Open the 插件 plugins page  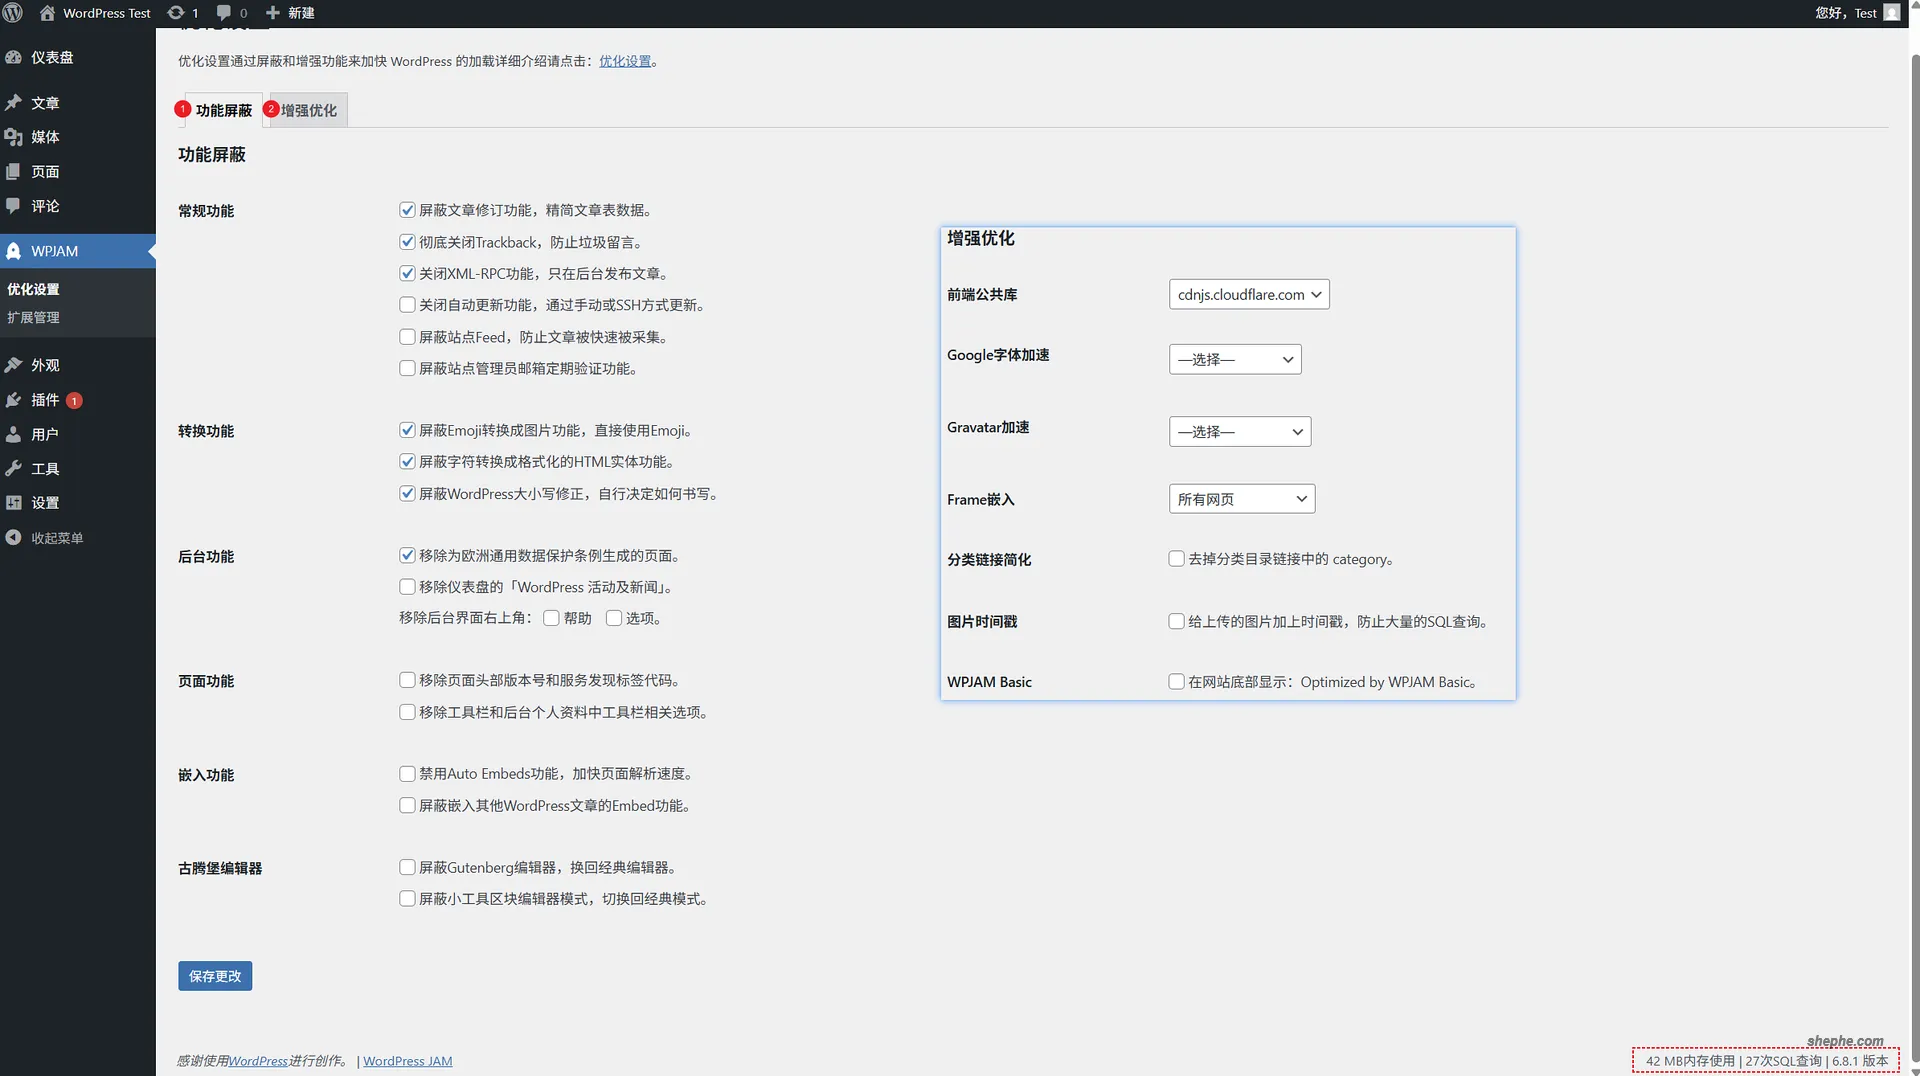(44, 399)
